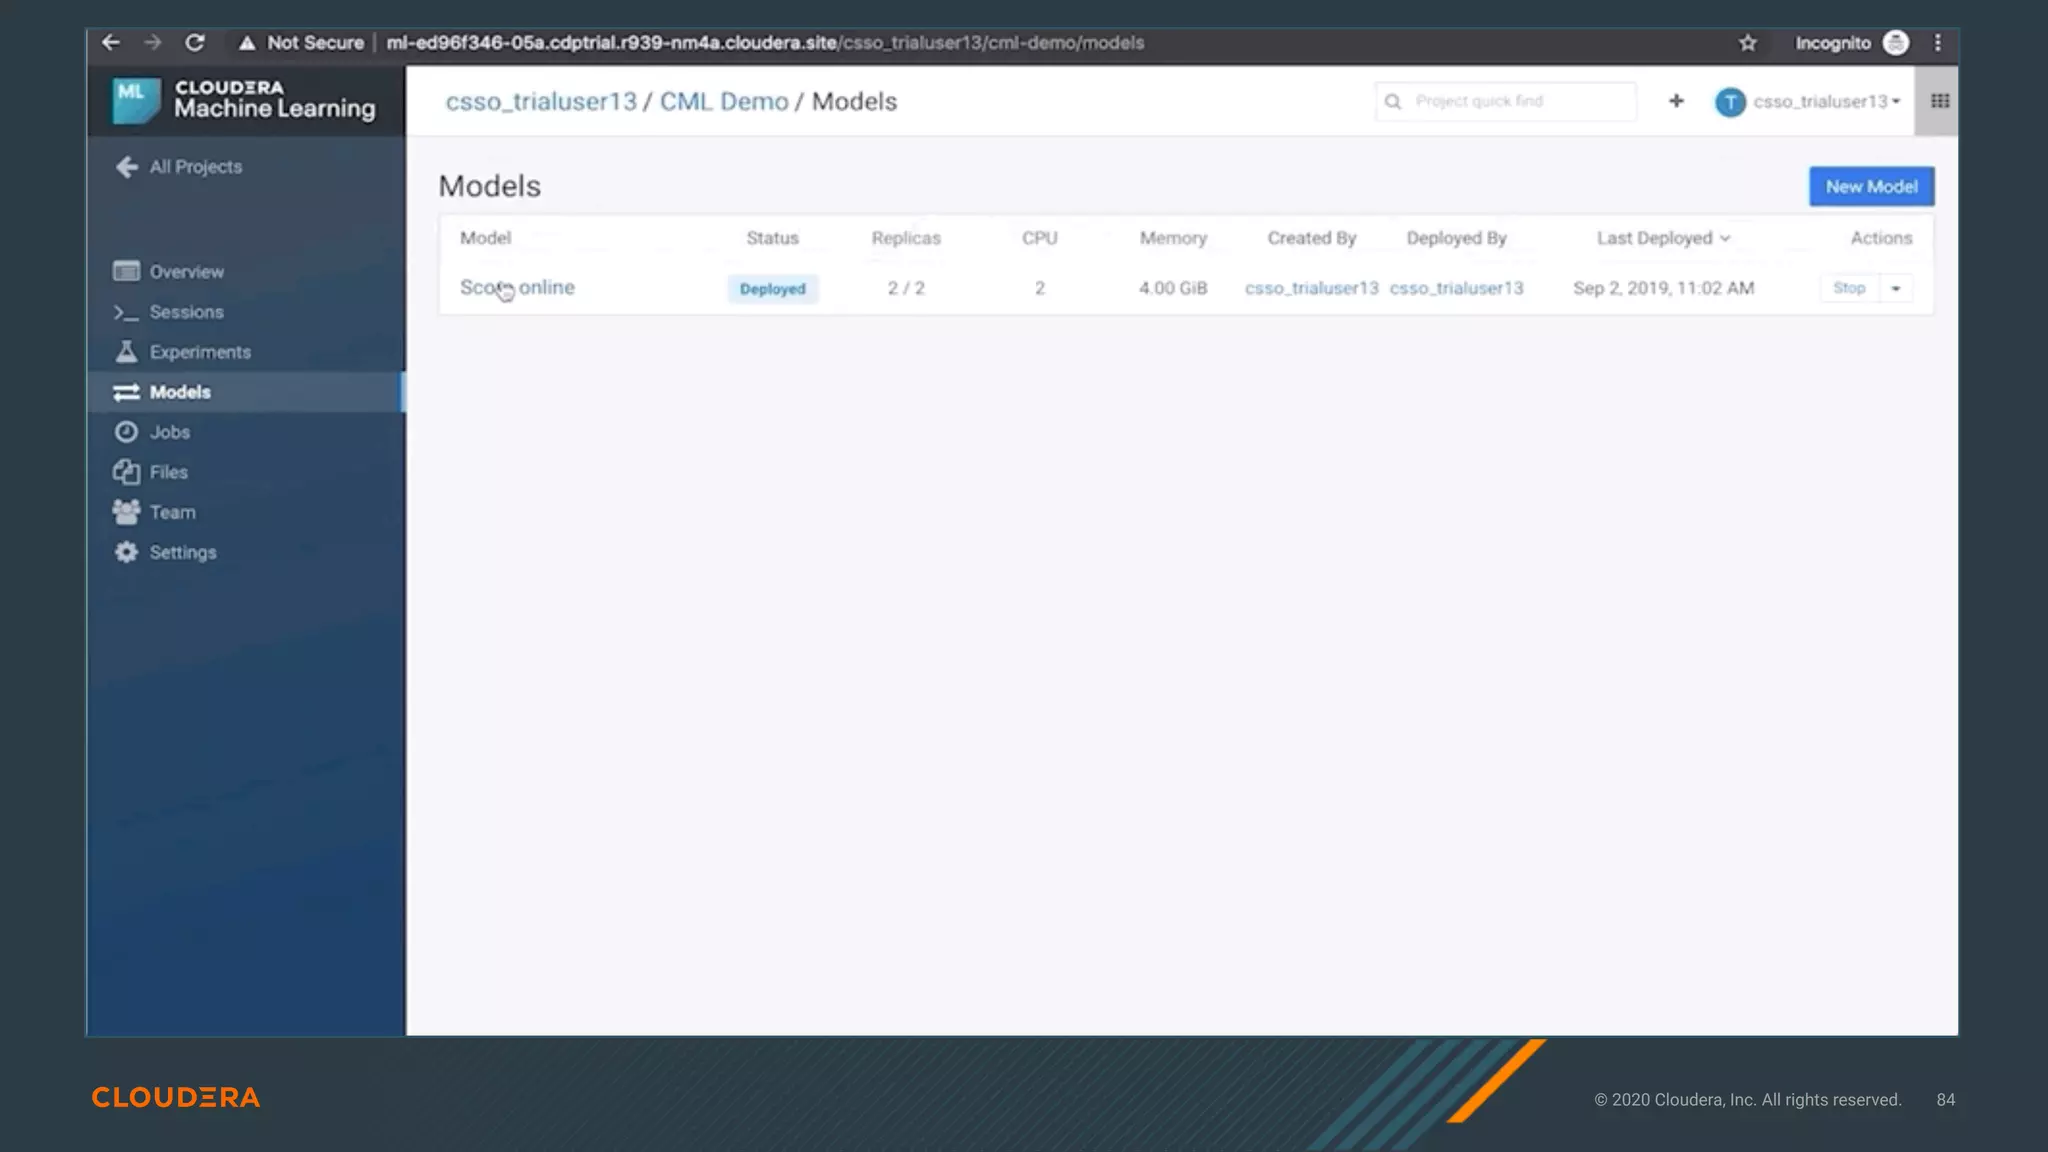Image resolution: width=2048 pixels, height=1152 pixels.
Task: Click CML Demo breadcrumb link
Action: (x=723, y=102)
